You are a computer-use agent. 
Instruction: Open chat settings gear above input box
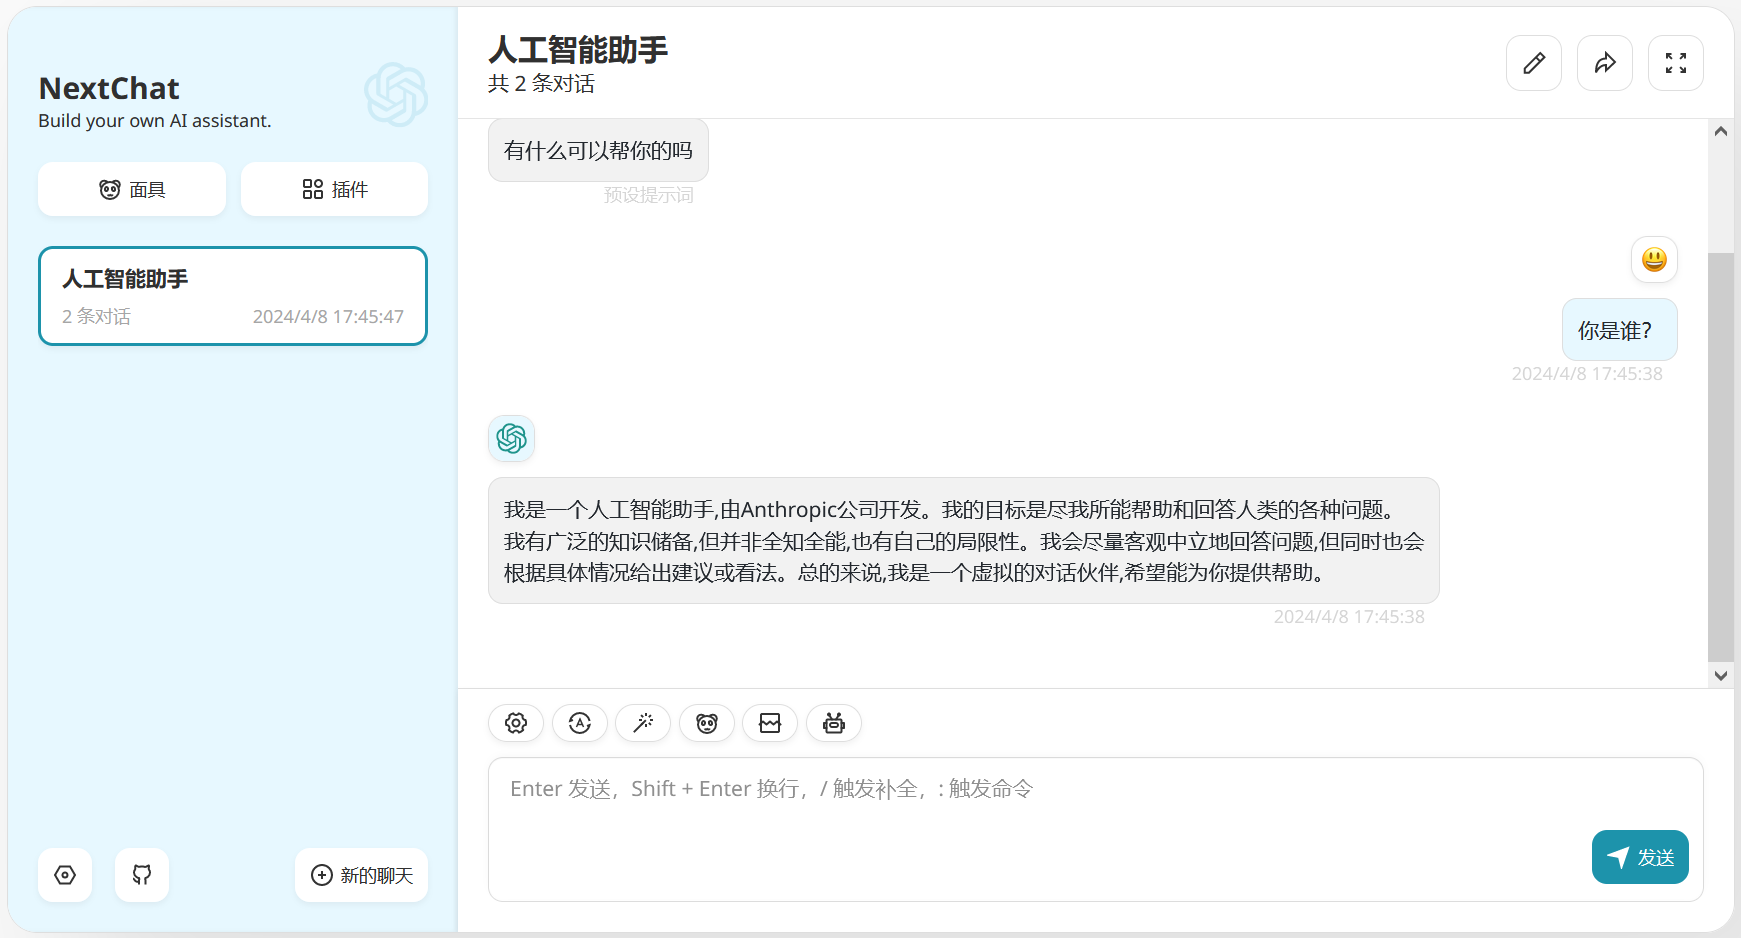point(516,723)
